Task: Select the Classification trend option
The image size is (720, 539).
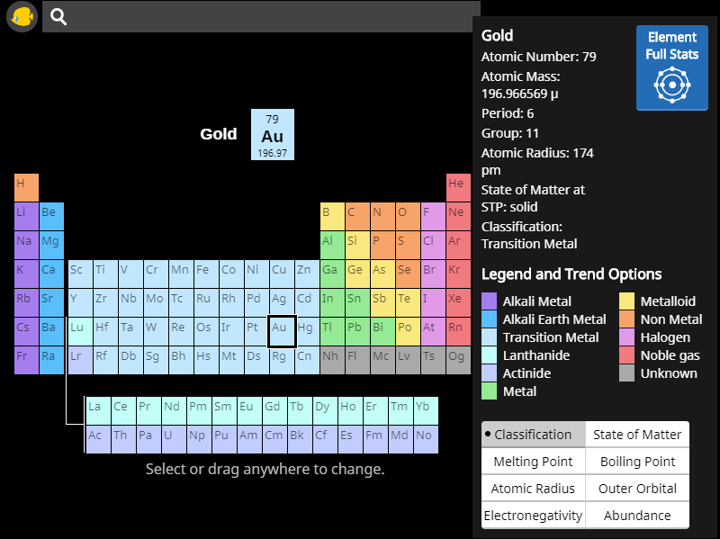Action: tap(533, 434)
